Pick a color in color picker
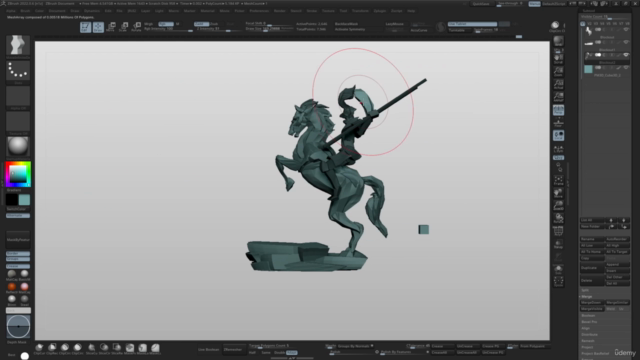640x360 pixels. [18, 174]
